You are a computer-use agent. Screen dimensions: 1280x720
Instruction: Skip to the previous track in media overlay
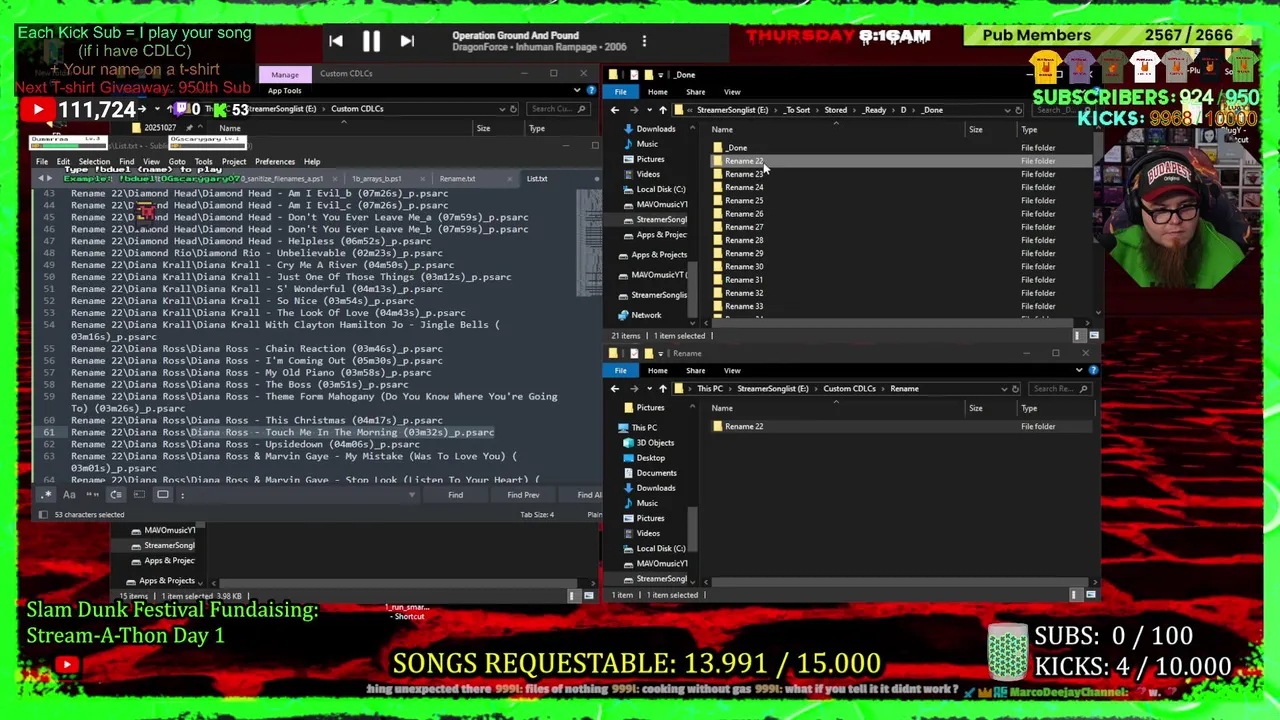point(336,41)
